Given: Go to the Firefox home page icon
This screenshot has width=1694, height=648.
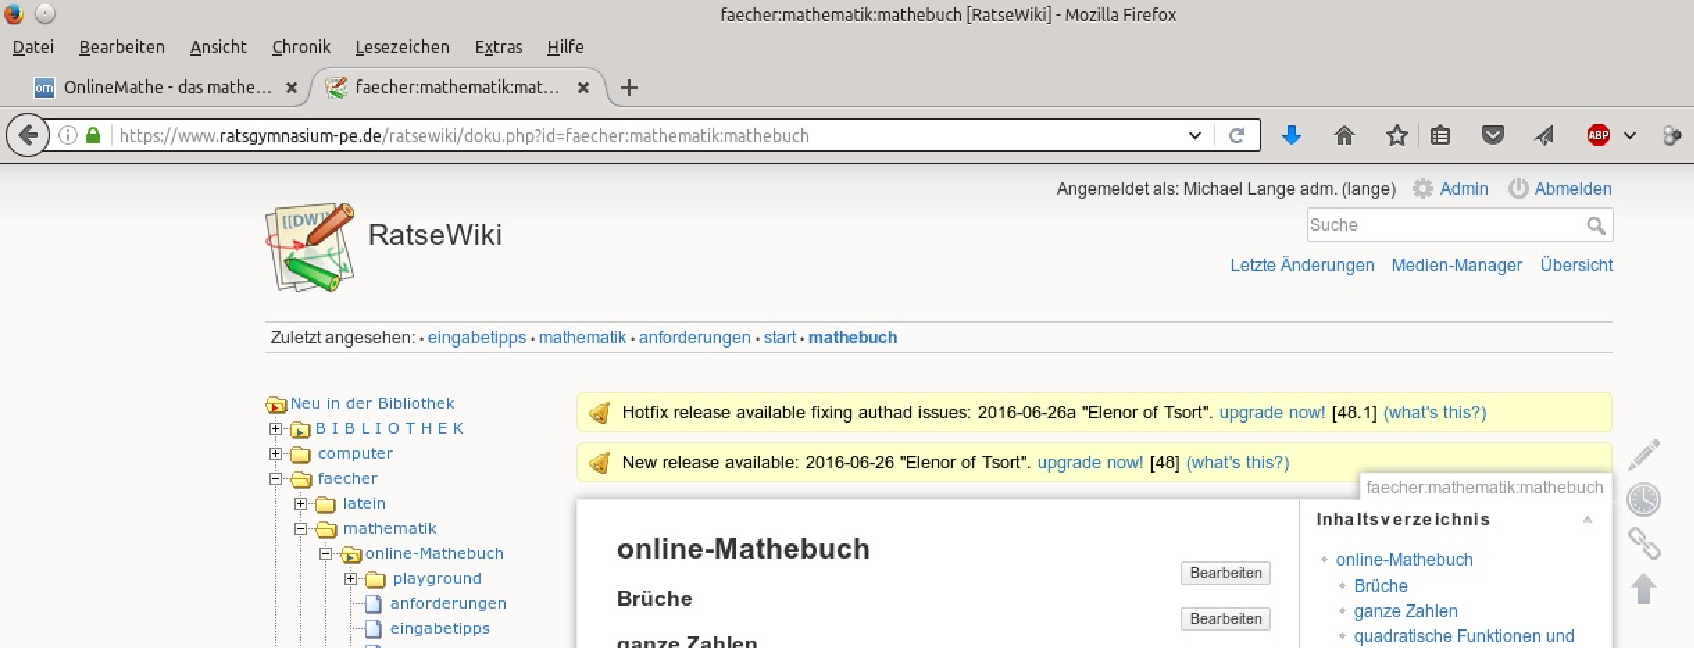Looking at the screenshot, I should 1344,135.
